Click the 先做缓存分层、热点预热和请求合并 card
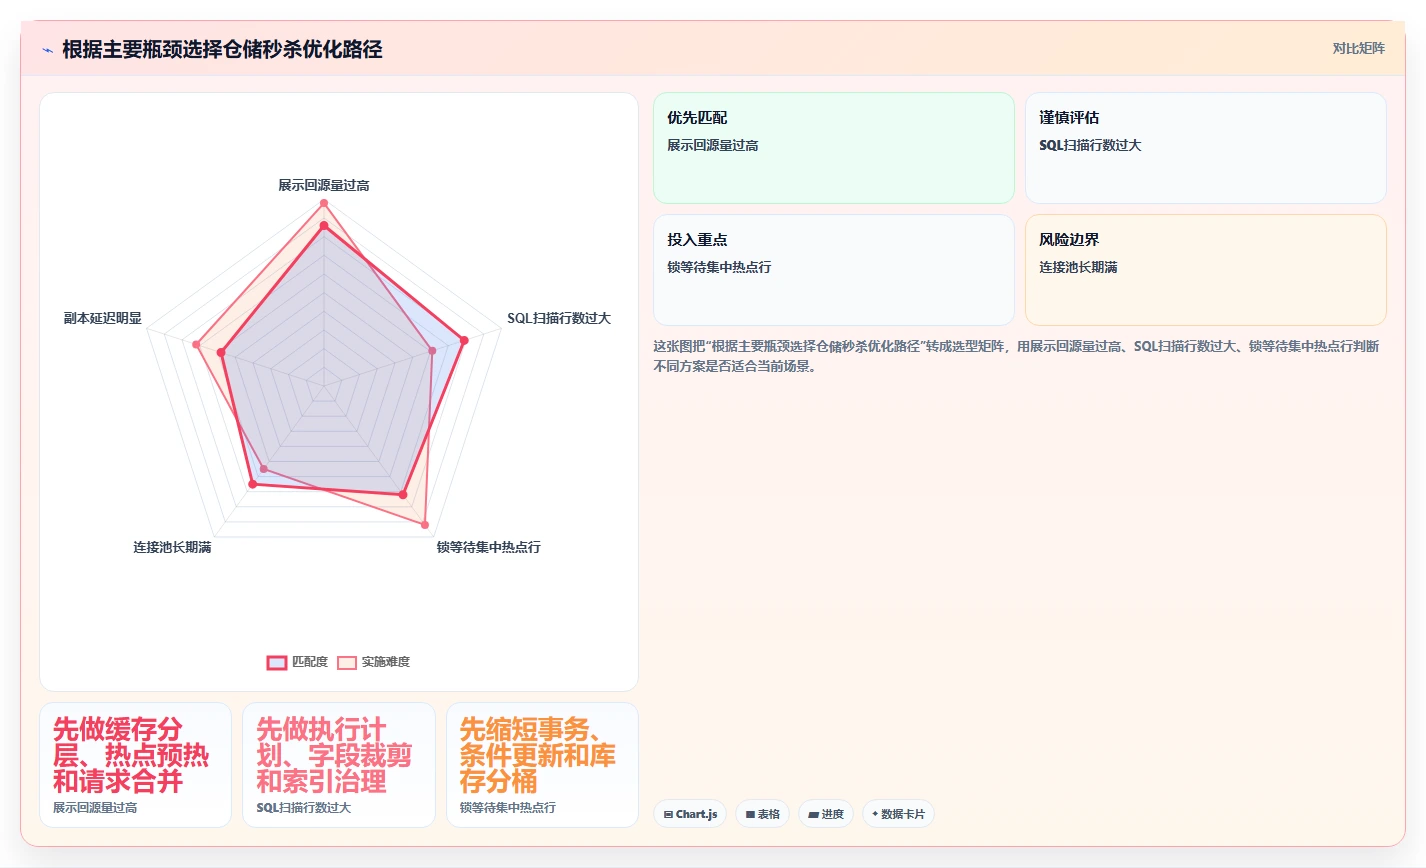Image resolution: width=1426 pixels, height=868 pixels. click(135, 765)
